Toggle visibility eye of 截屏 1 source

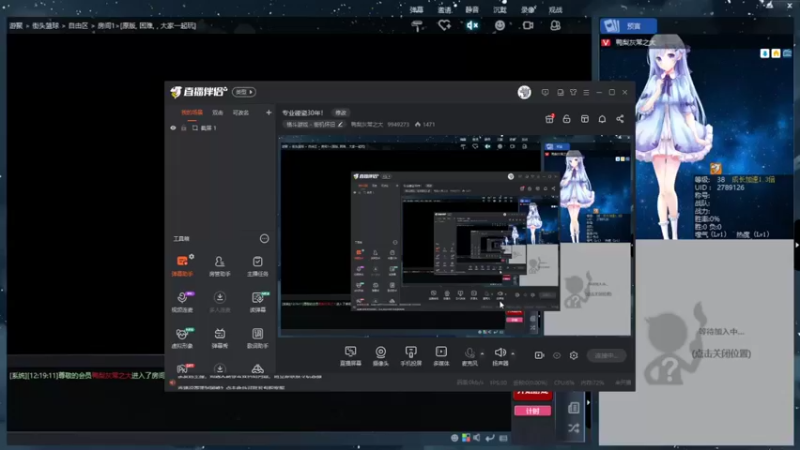[173, 128]
